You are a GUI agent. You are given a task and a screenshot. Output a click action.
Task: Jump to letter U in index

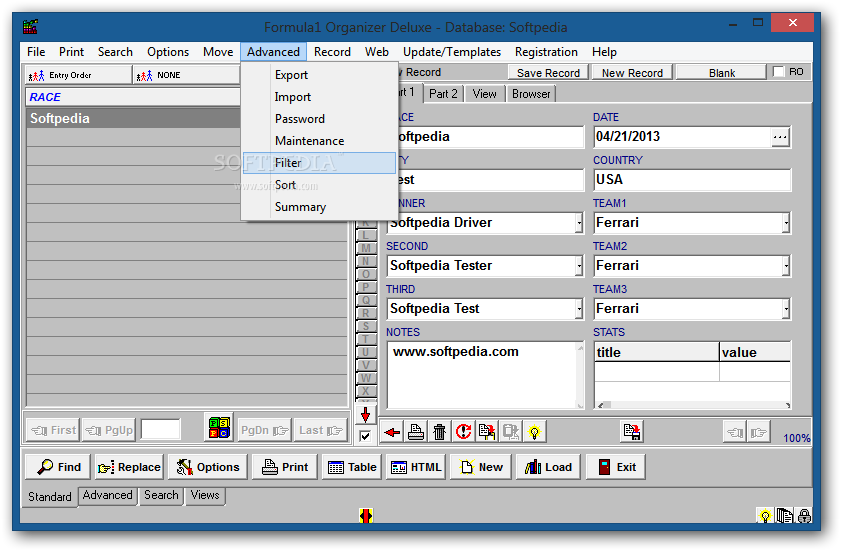365,352
